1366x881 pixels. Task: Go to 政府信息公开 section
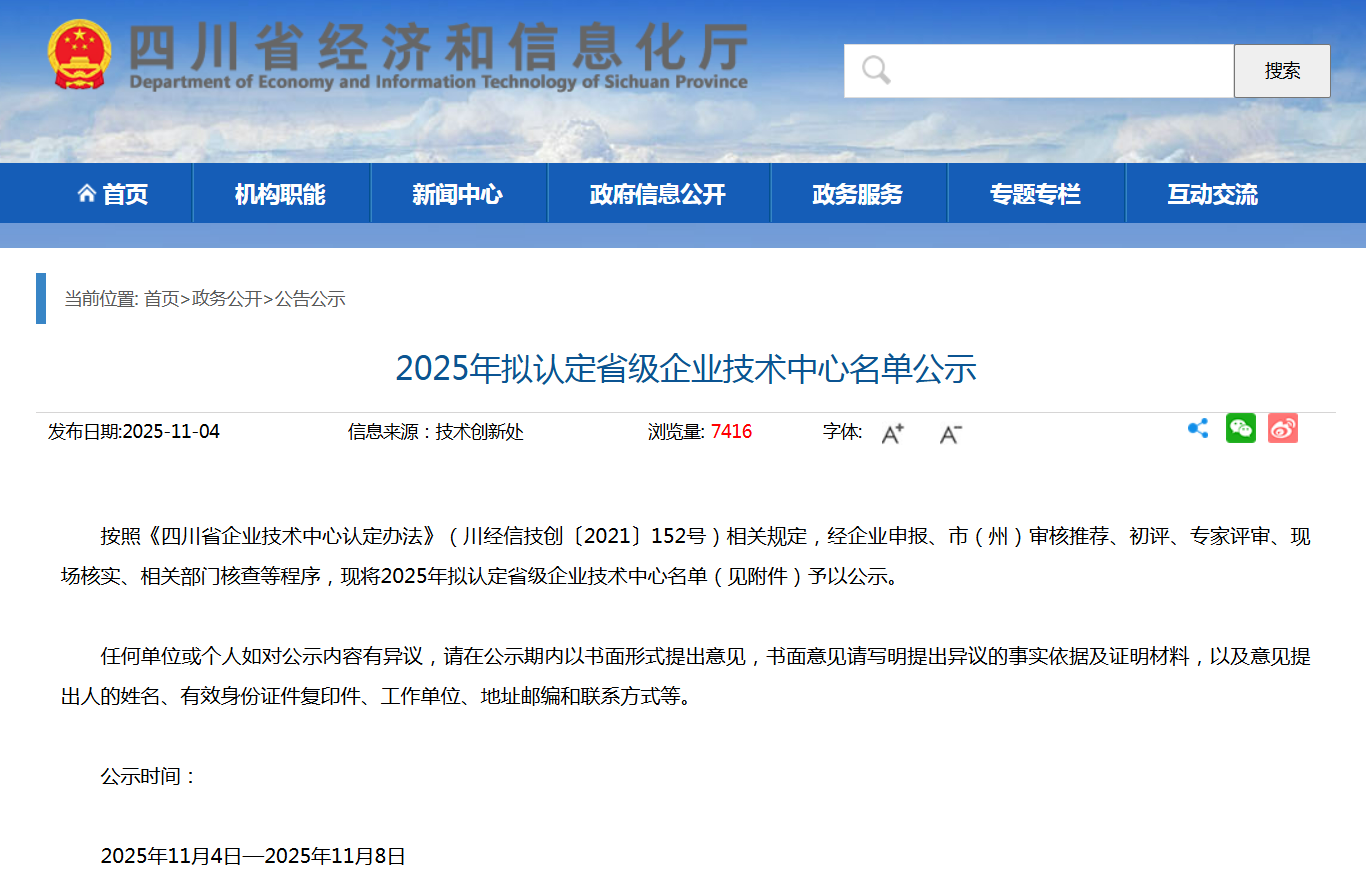tap(657, 194)
